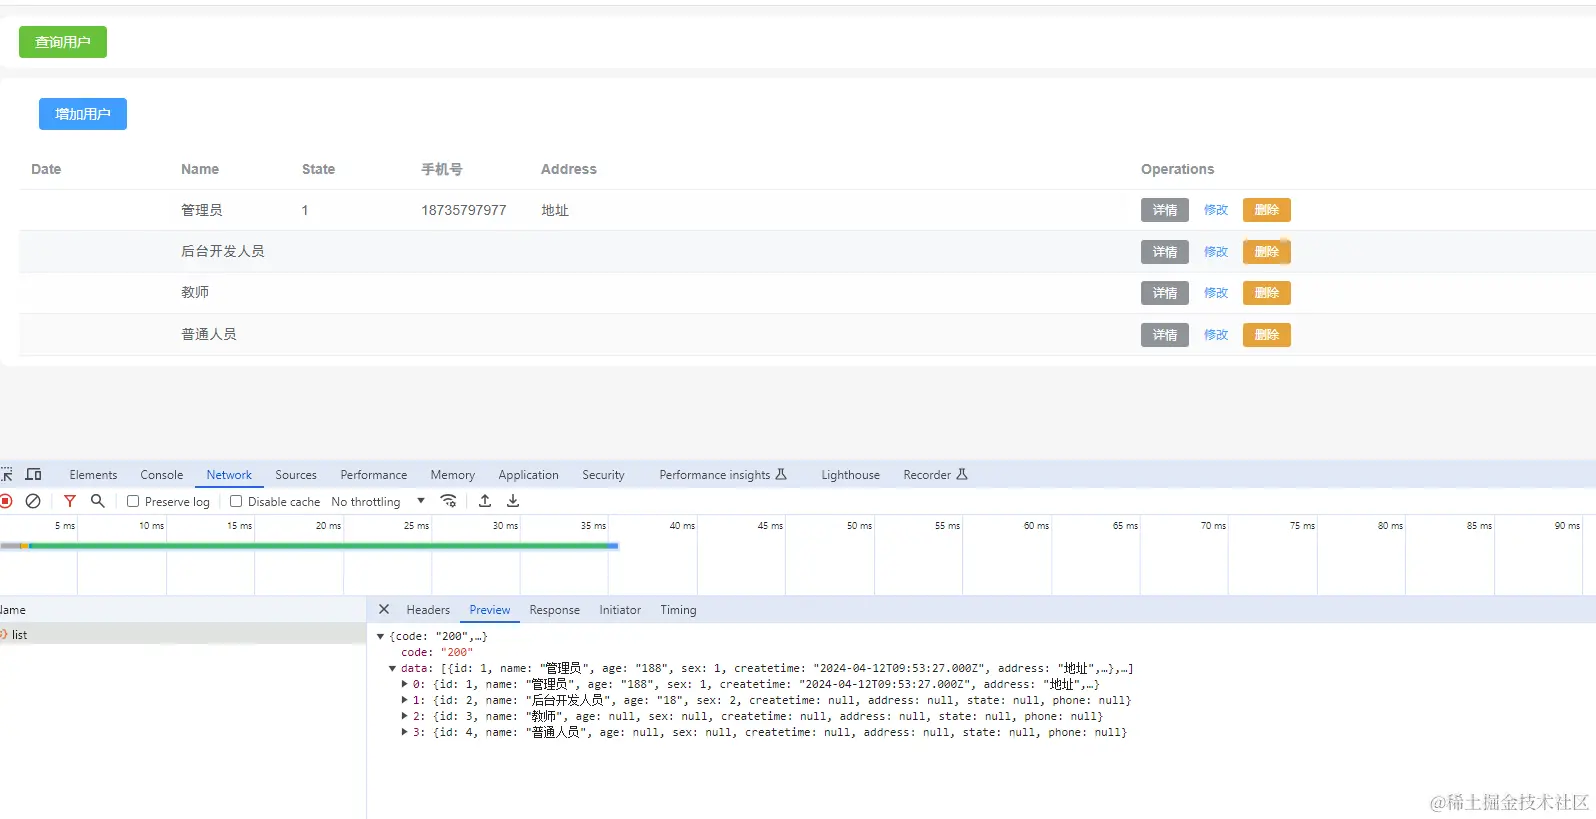
Task: View the request Timing tab
Action: click(x=678, y=610)
